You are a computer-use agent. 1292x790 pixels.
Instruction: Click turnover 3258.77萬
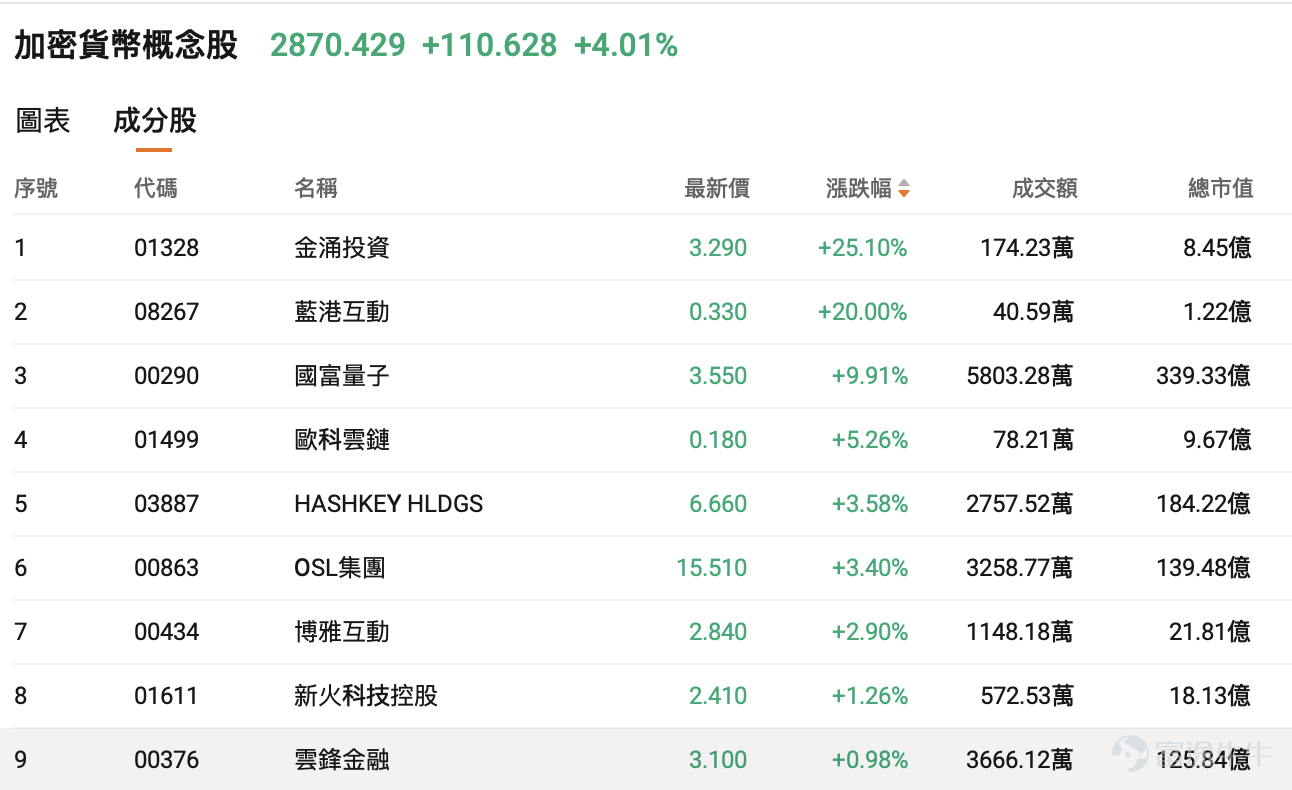tap(1020, 568)
